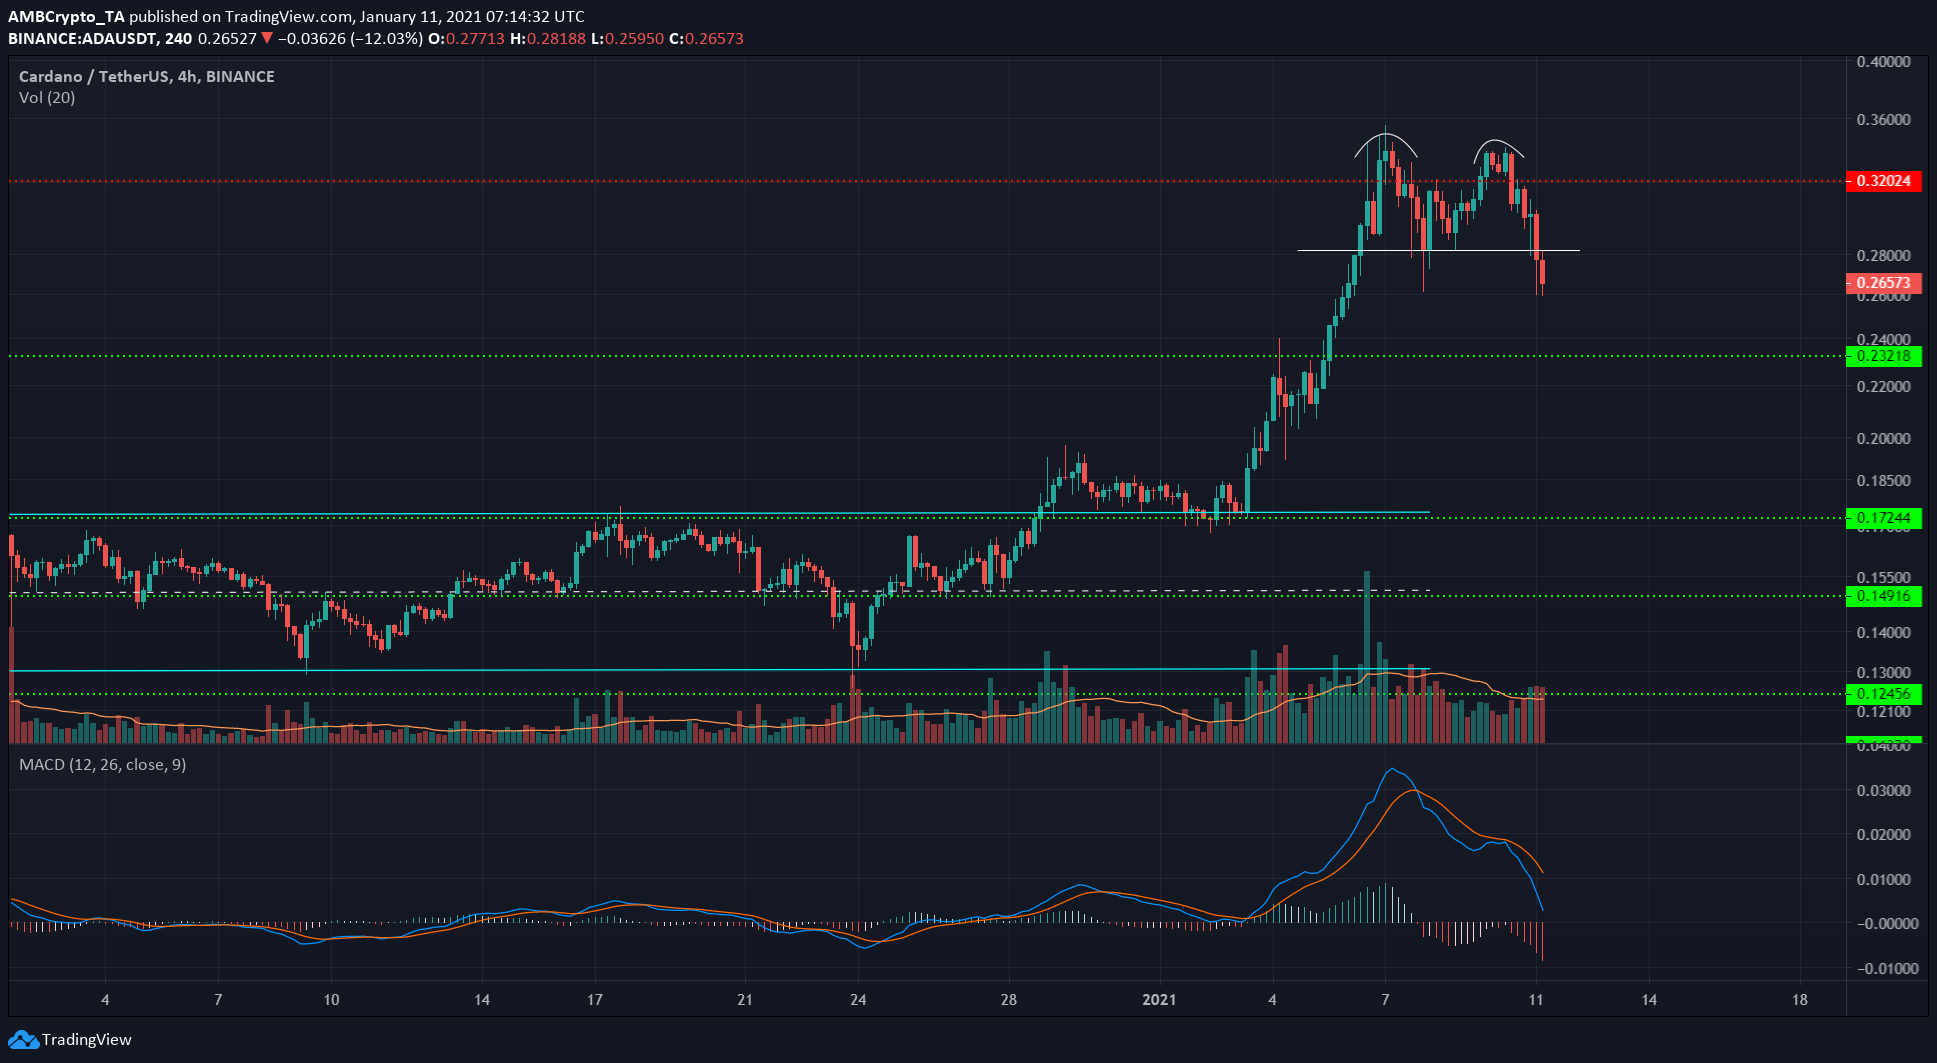Image resolution: width=1937 pixels, height=1063 pixels.
Task: Click the 0.36000 price axis label
Action: 1884,119
